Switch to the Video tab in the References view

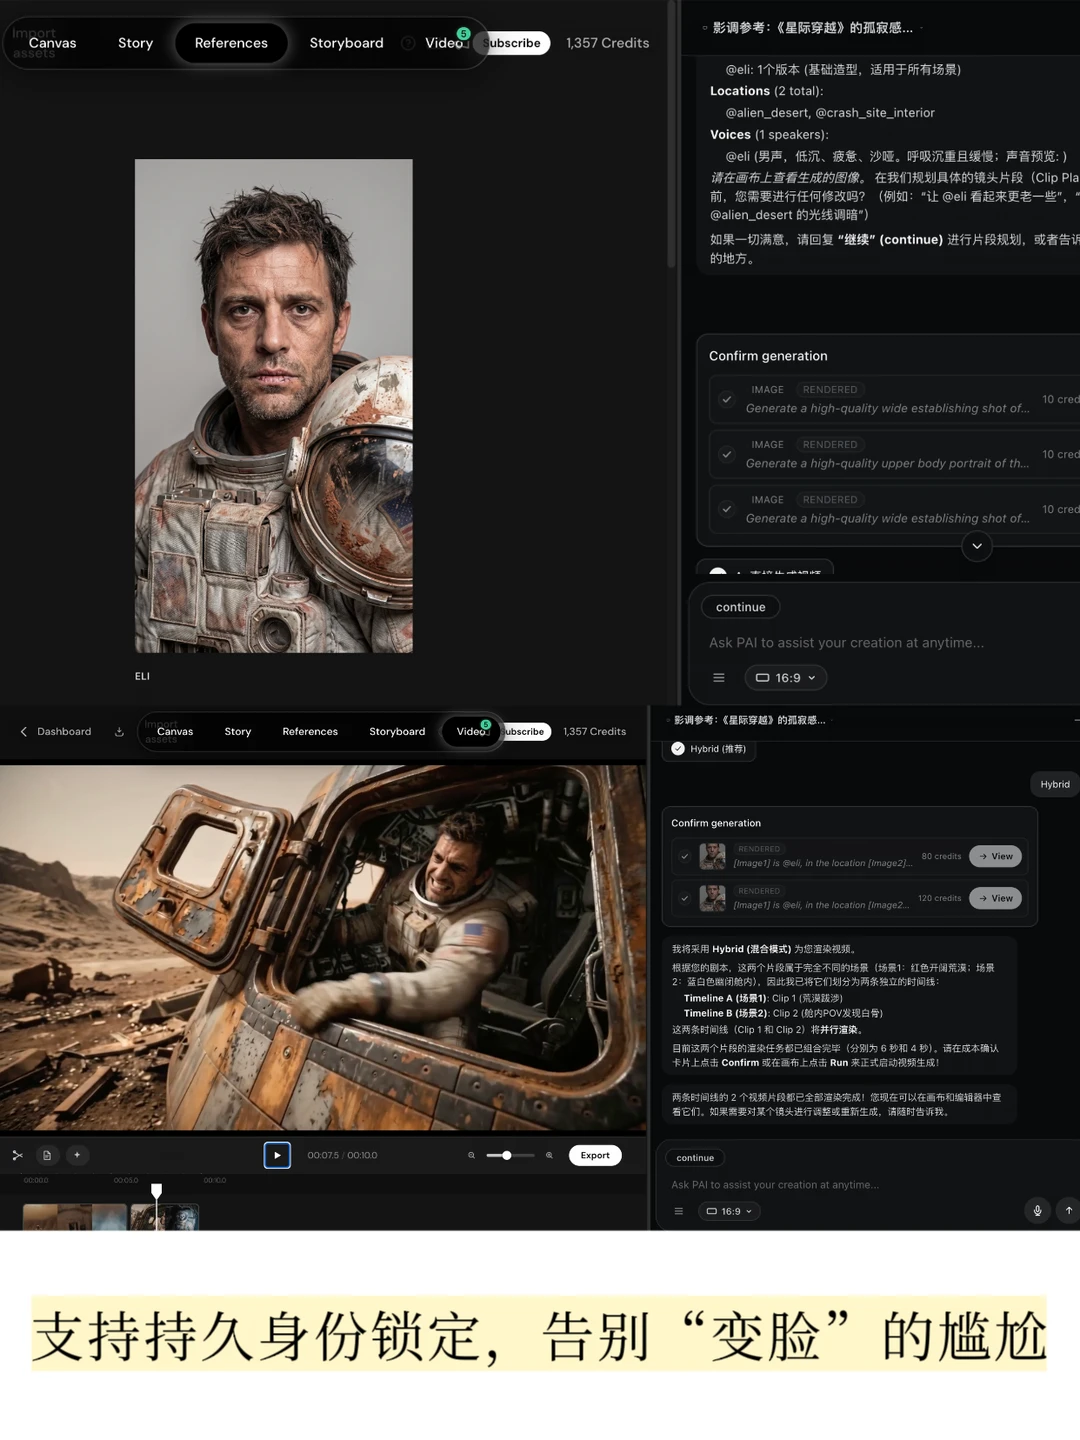coord(445,43)
